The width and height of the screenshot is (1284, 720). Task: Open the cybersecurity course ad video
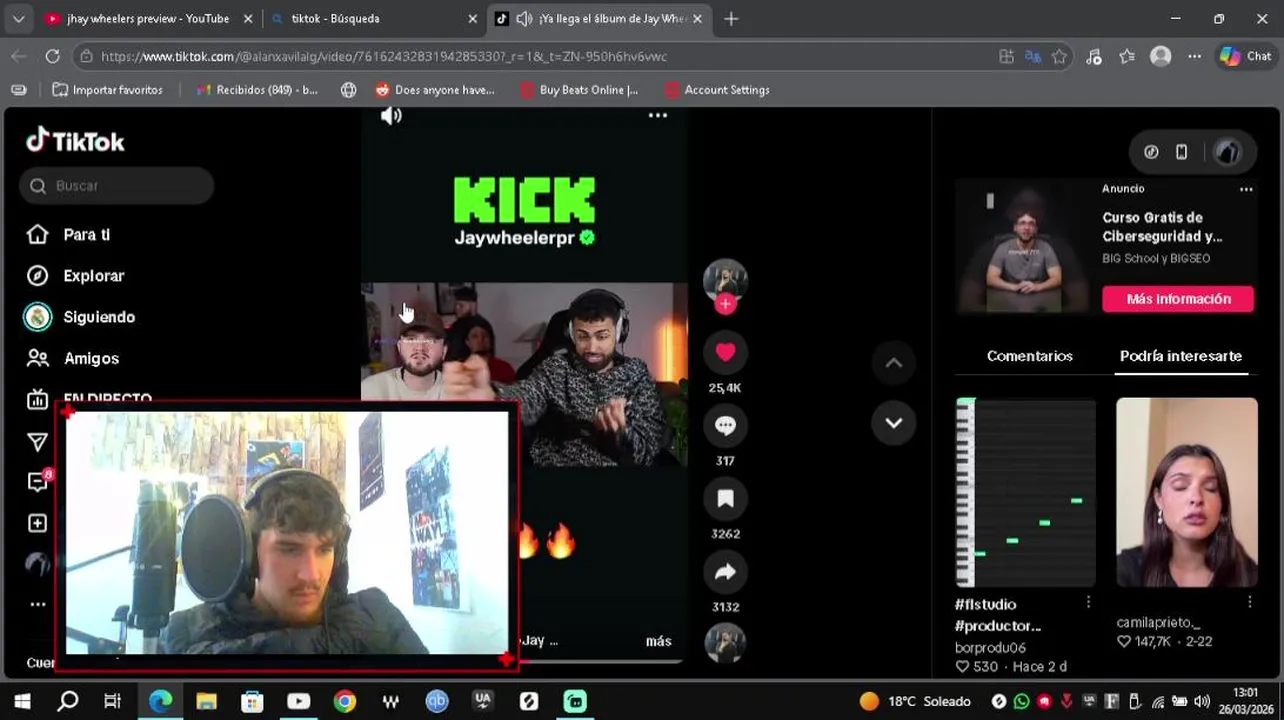tap(1025, 247)
